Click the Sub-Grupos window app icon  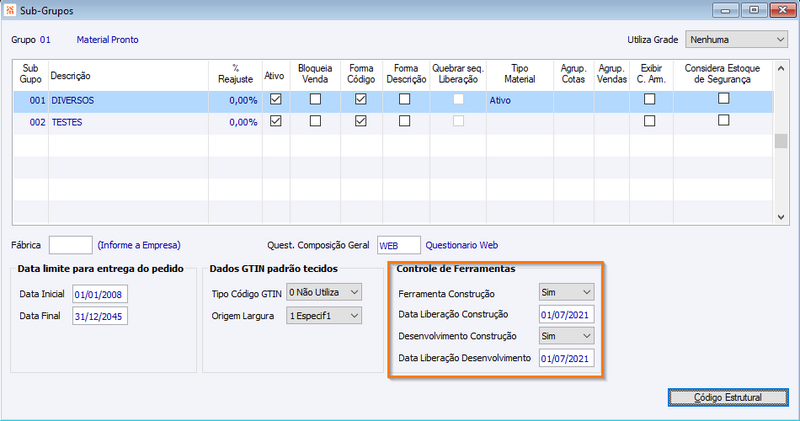pyautogui.click(x=10, y=10)
